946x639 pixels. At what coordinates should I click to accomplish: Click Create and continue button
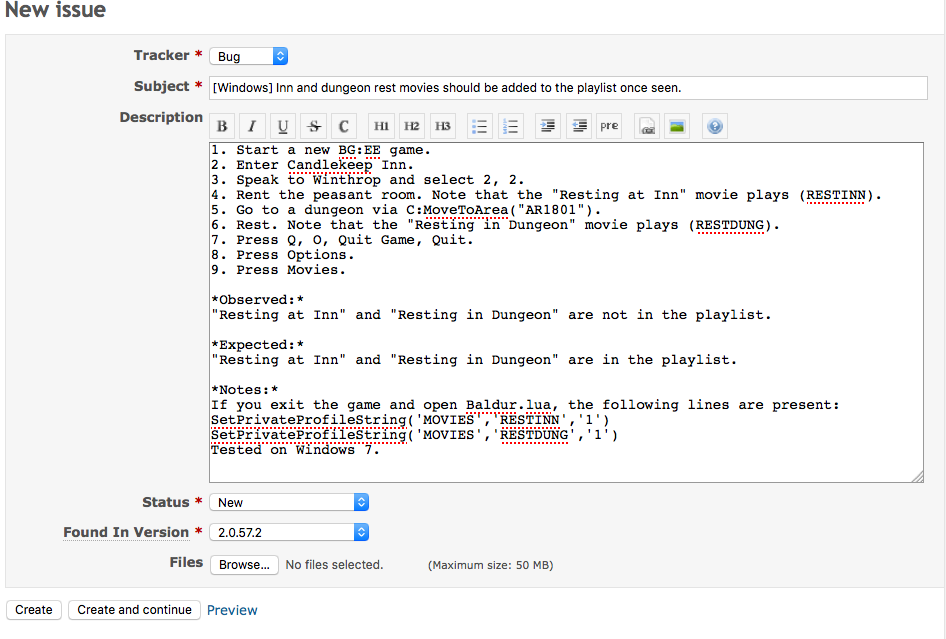[135, 610]
